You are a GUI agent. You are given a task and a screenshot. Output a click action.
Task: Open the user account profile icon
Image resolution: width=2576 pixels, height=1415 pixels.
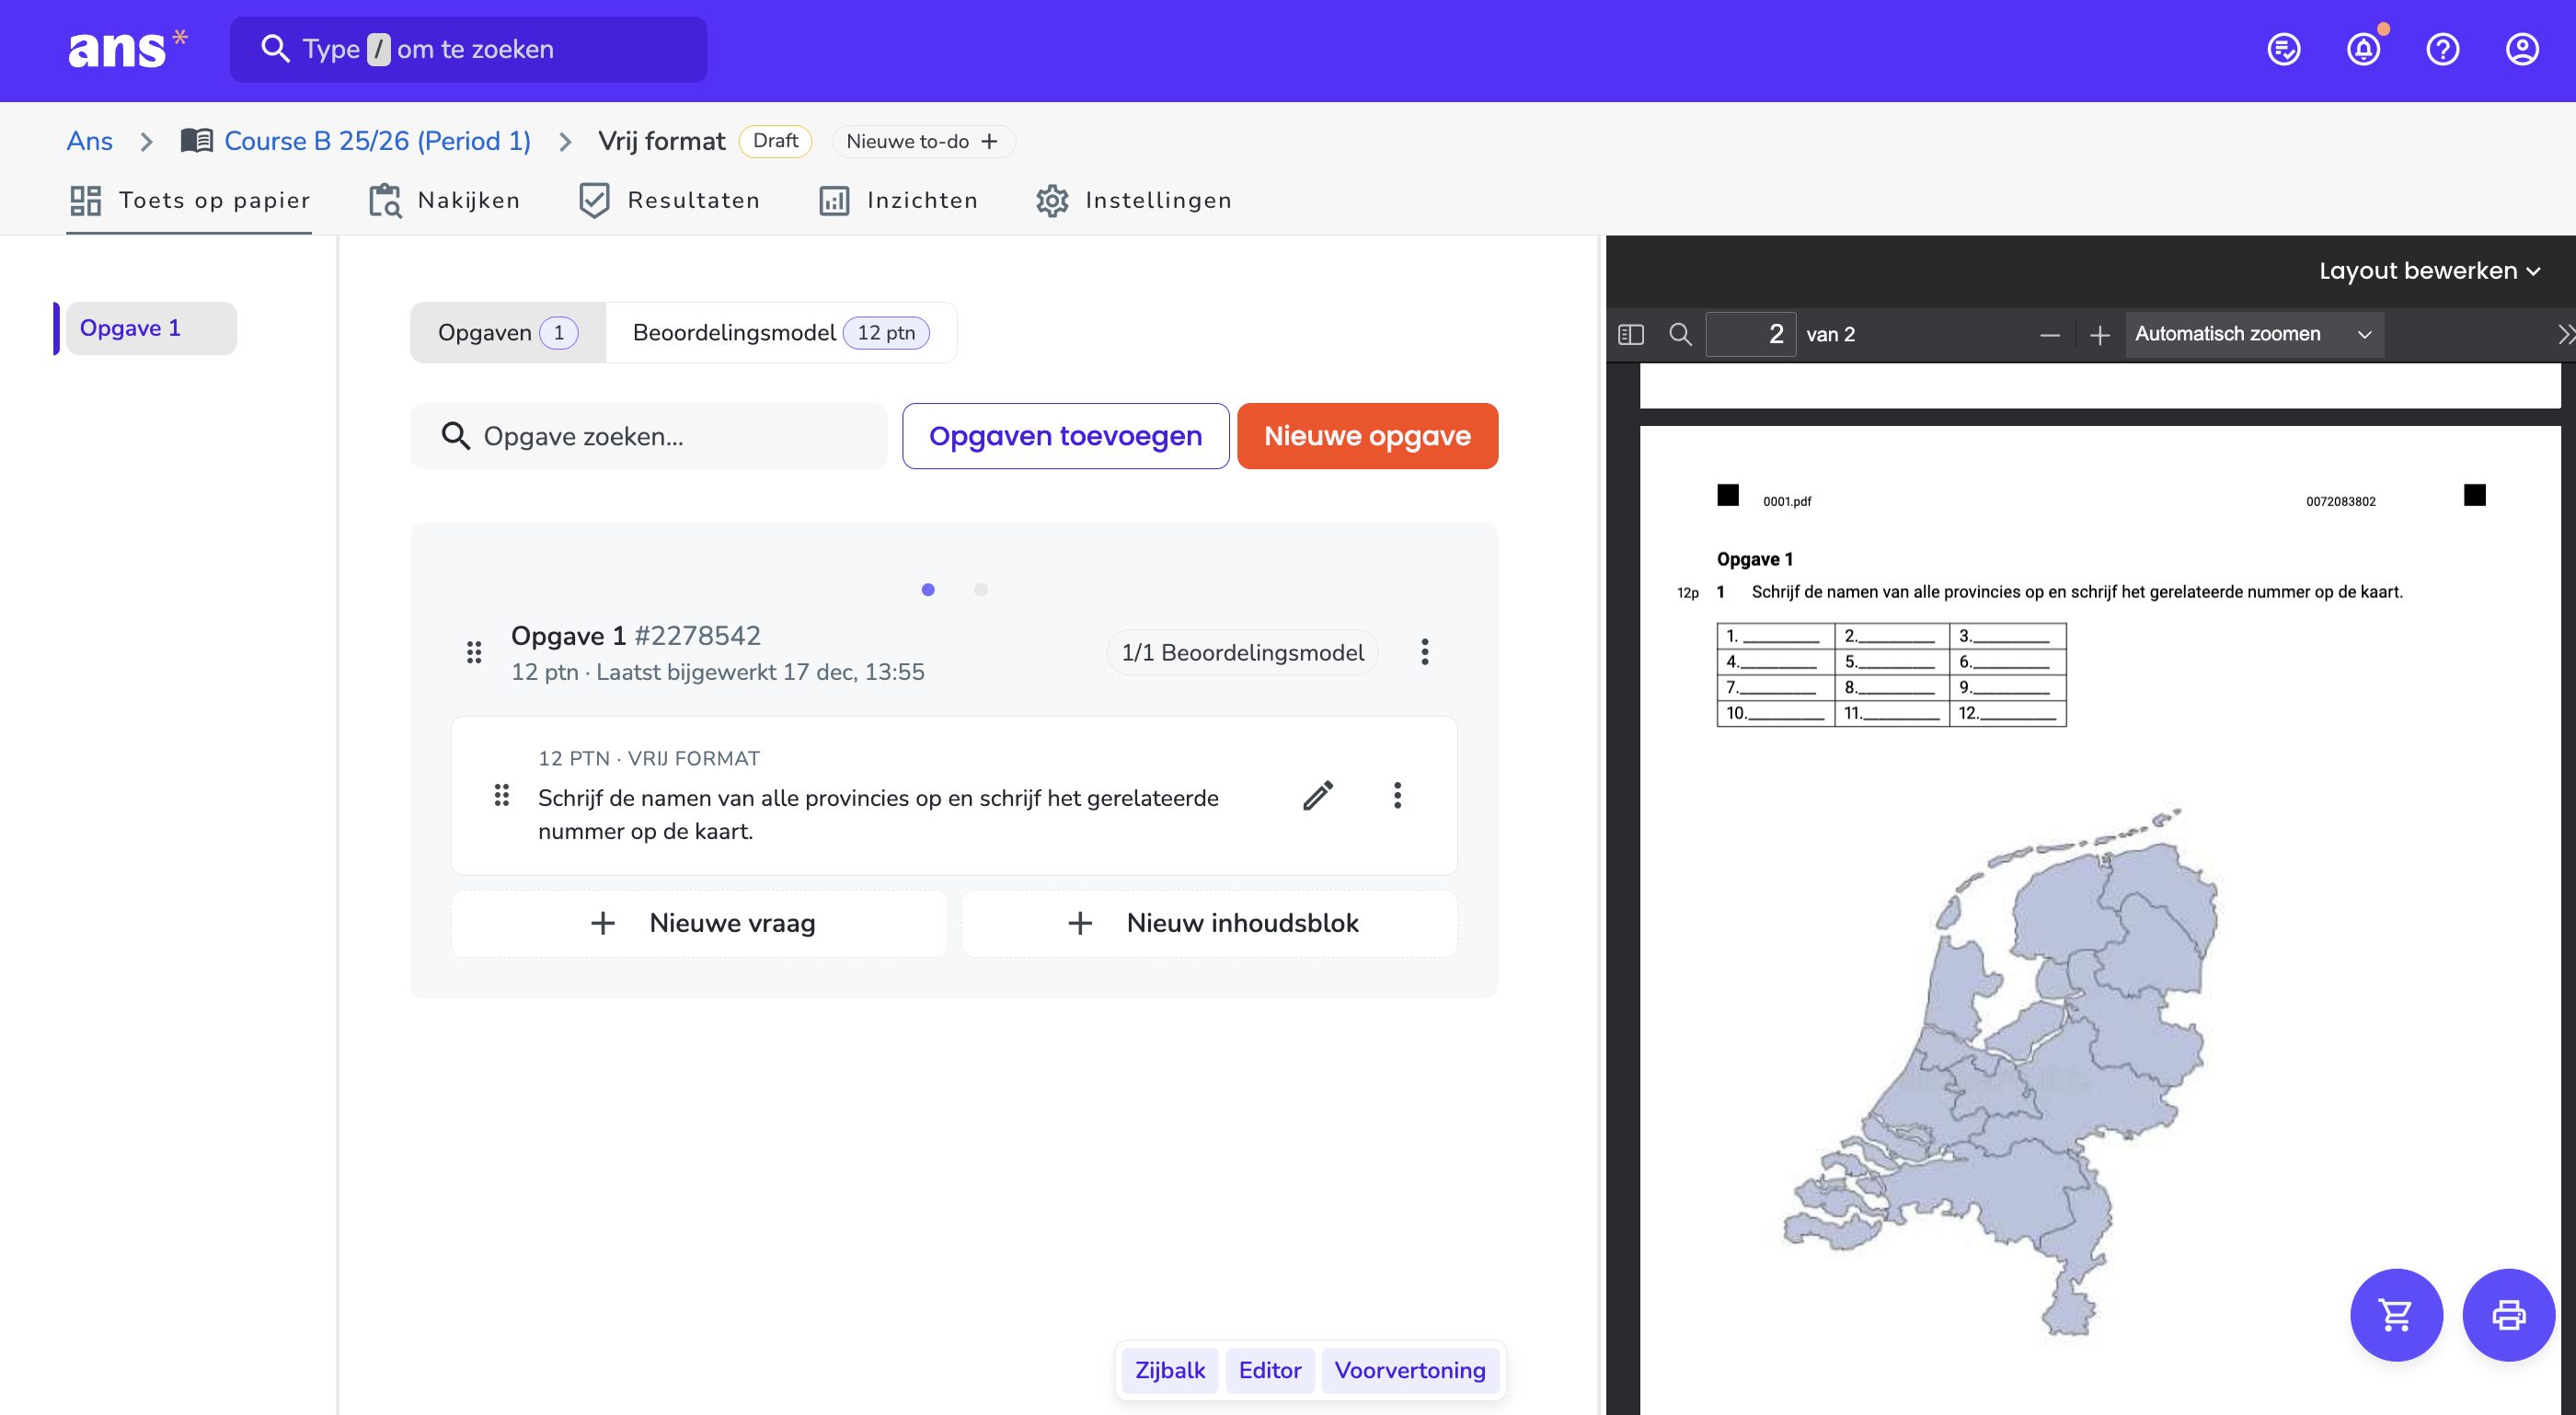pos(2521,49)
